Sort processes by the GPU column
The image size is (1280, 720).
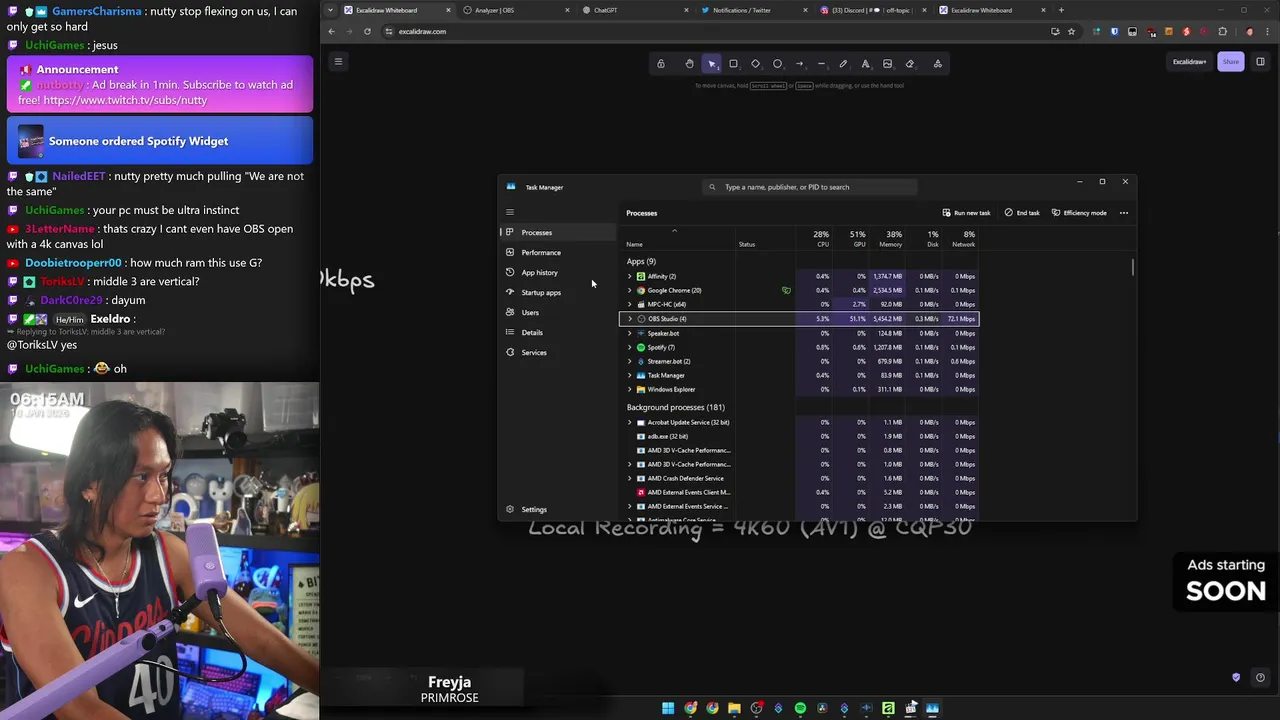point(851,238)
